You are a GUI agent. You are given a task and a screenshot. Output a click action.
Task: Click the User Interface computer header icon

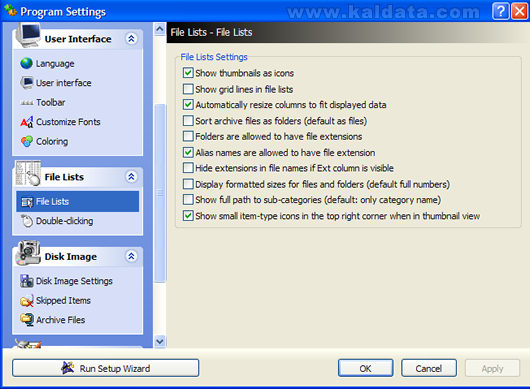pyautogui.click(x=28, y=35)
